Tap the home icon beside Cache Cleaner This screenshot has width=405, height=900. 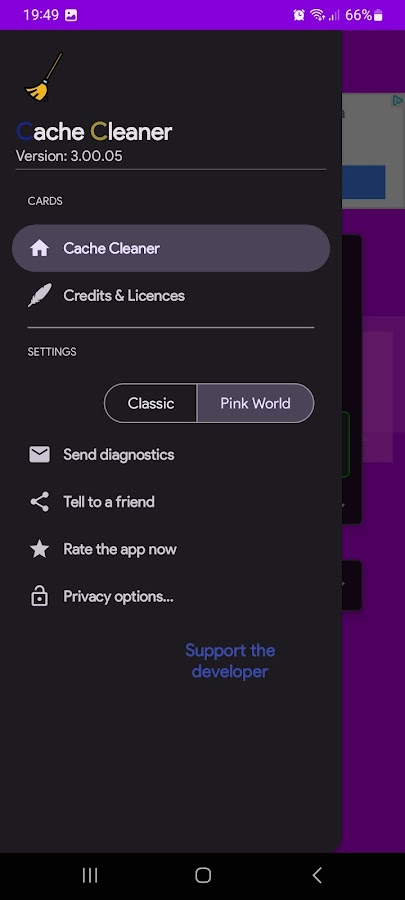[x=39, y=249]
